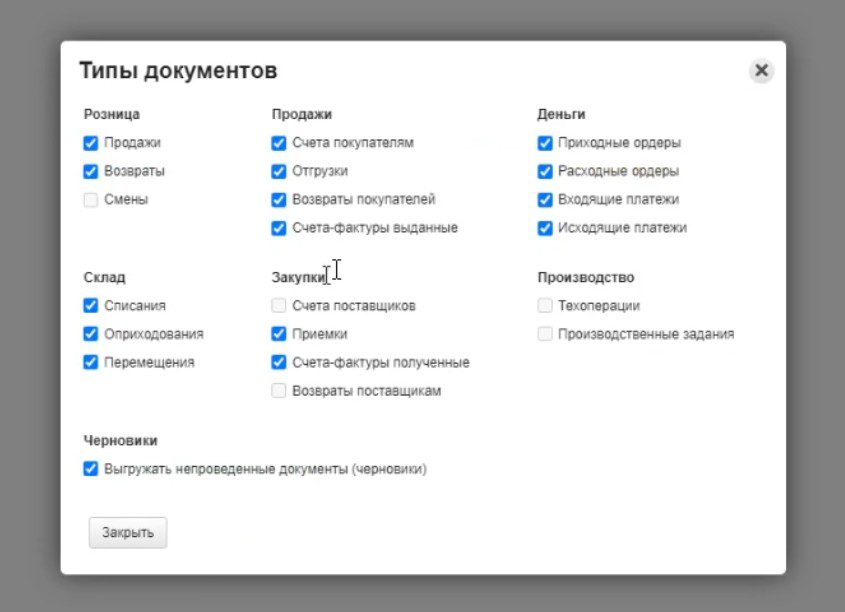Enable Счета поставщиков checkbox
Screen dimensions: 845x612
tap(279, 306)
